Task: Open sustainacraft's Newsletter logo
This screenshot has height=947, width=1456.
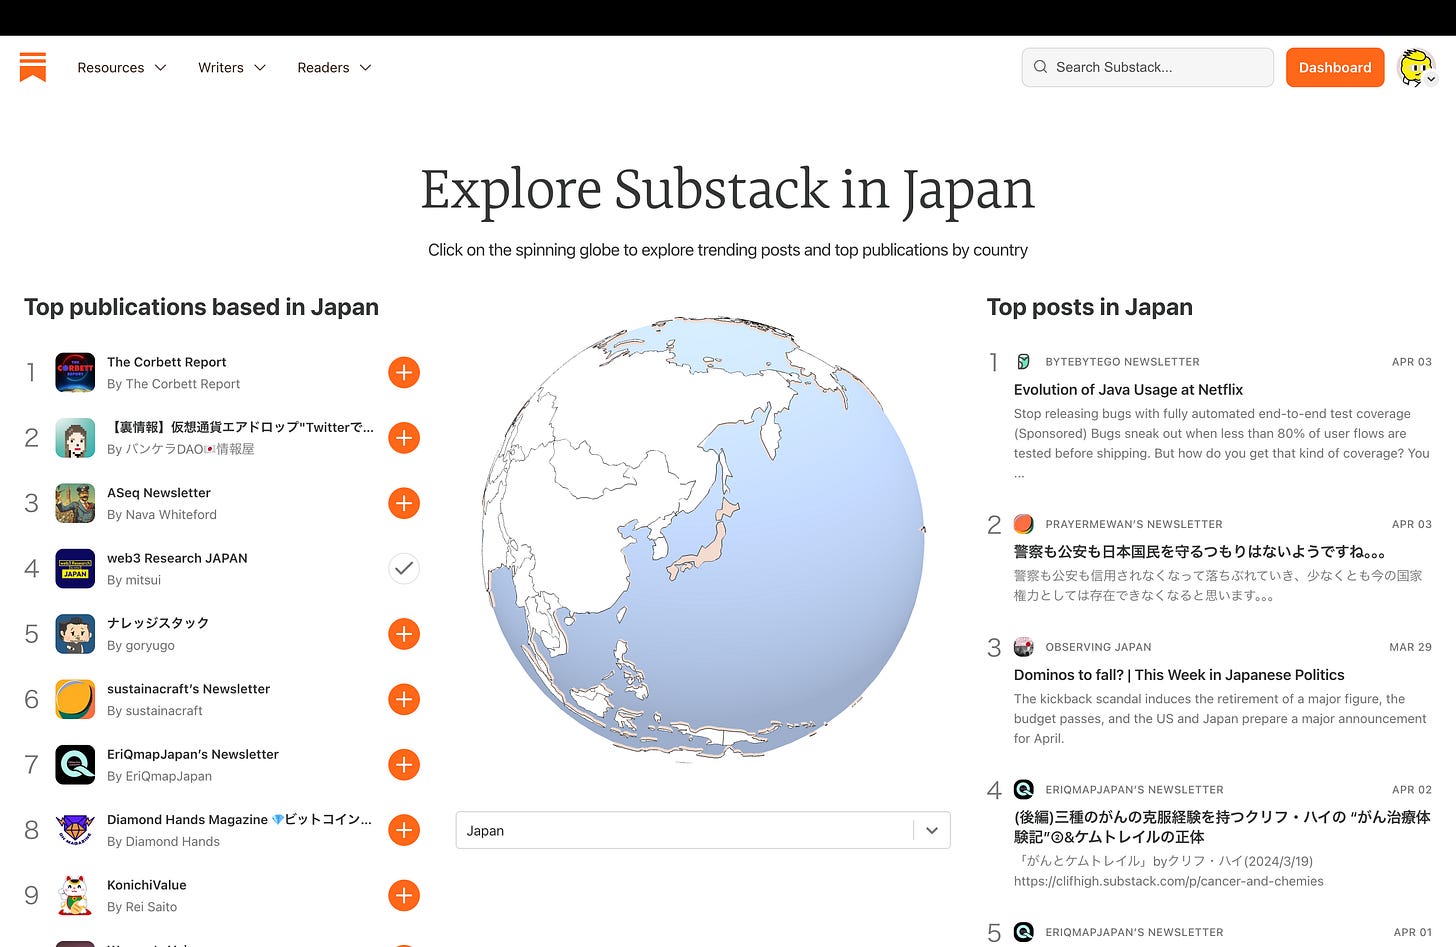Action: (75, 699)
